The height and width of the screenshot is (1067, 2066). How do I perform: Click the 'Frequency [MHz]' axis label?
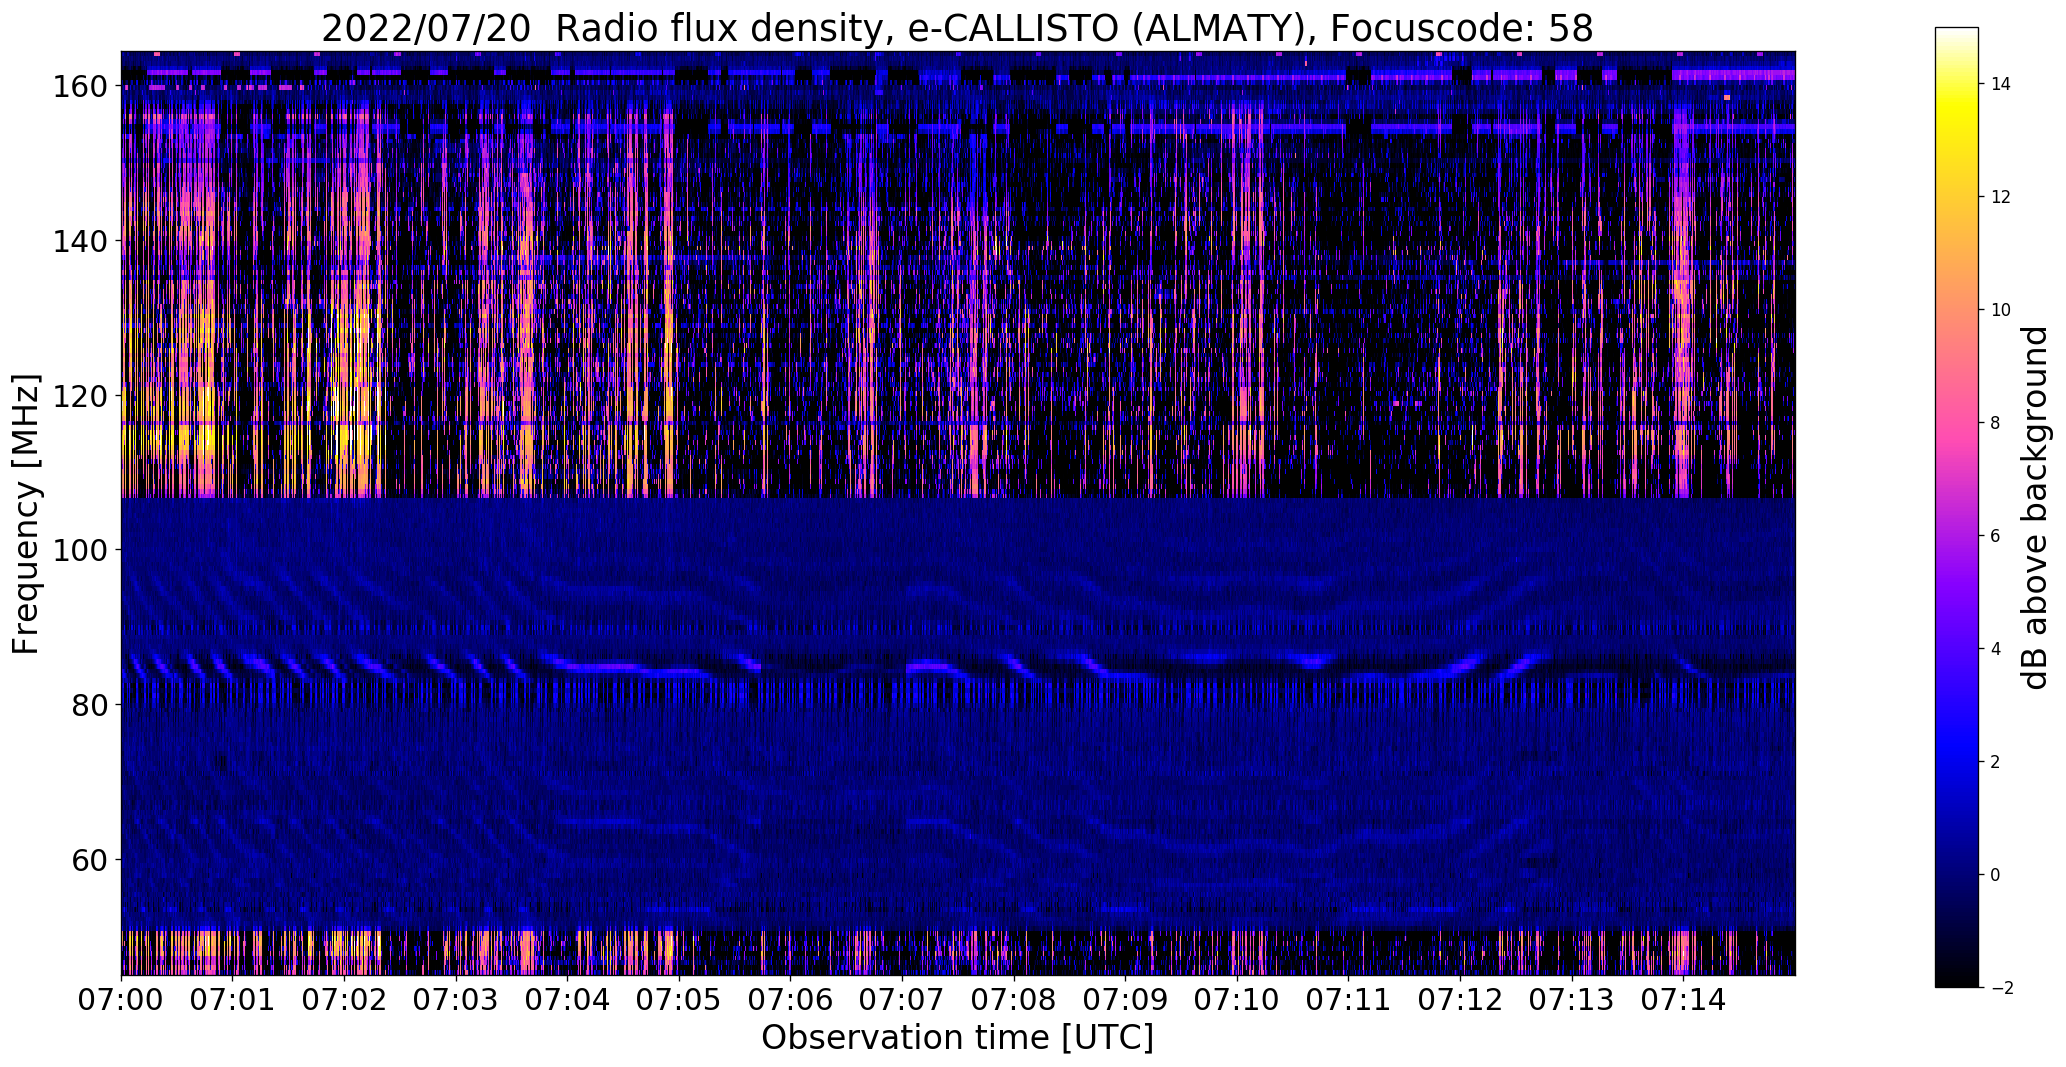point(27,514)
